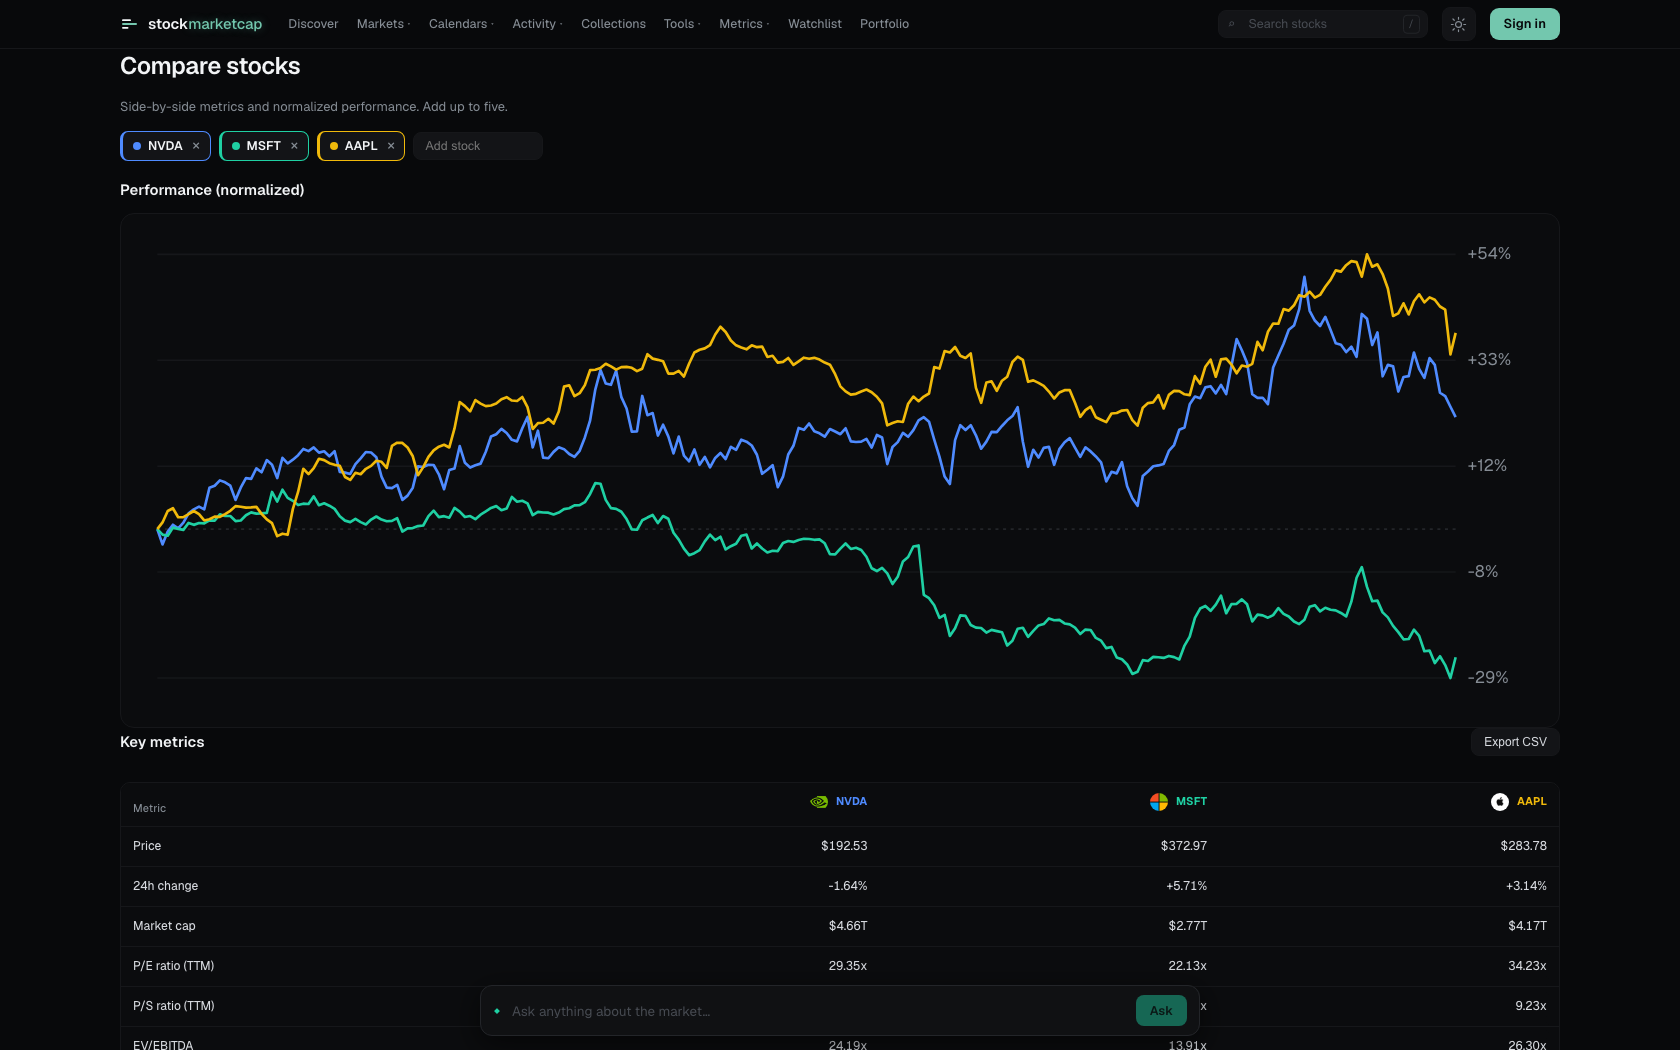Click NVDA price $192.53
1680x1050 pixels.
pyautogui.click(x=844, y=846)
